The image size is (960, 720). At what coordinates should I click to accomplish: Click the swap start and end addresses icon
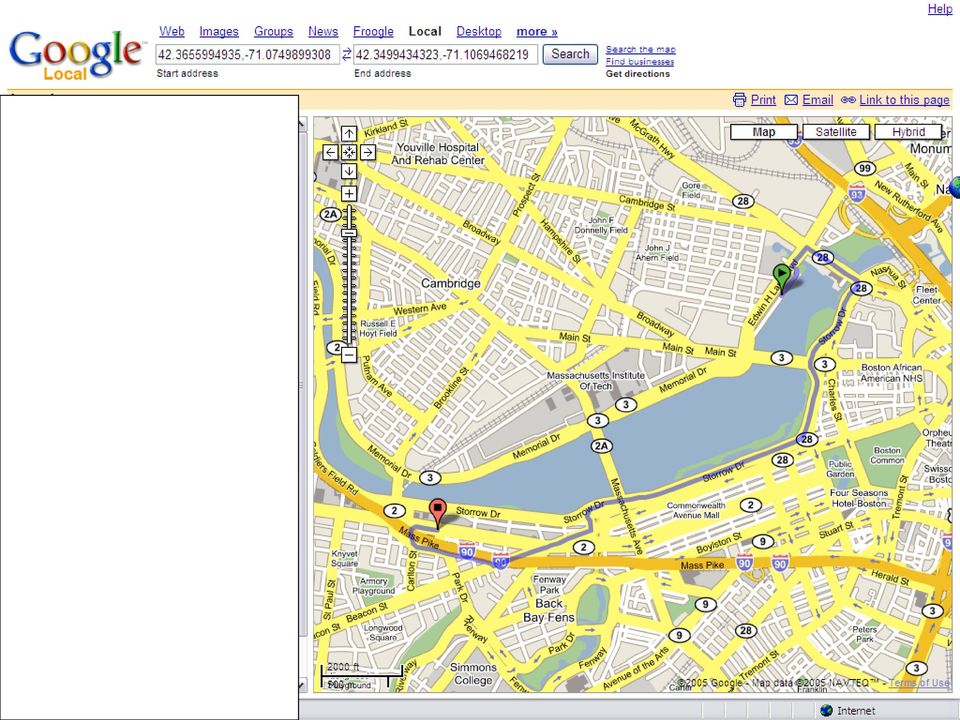(347, 54)
